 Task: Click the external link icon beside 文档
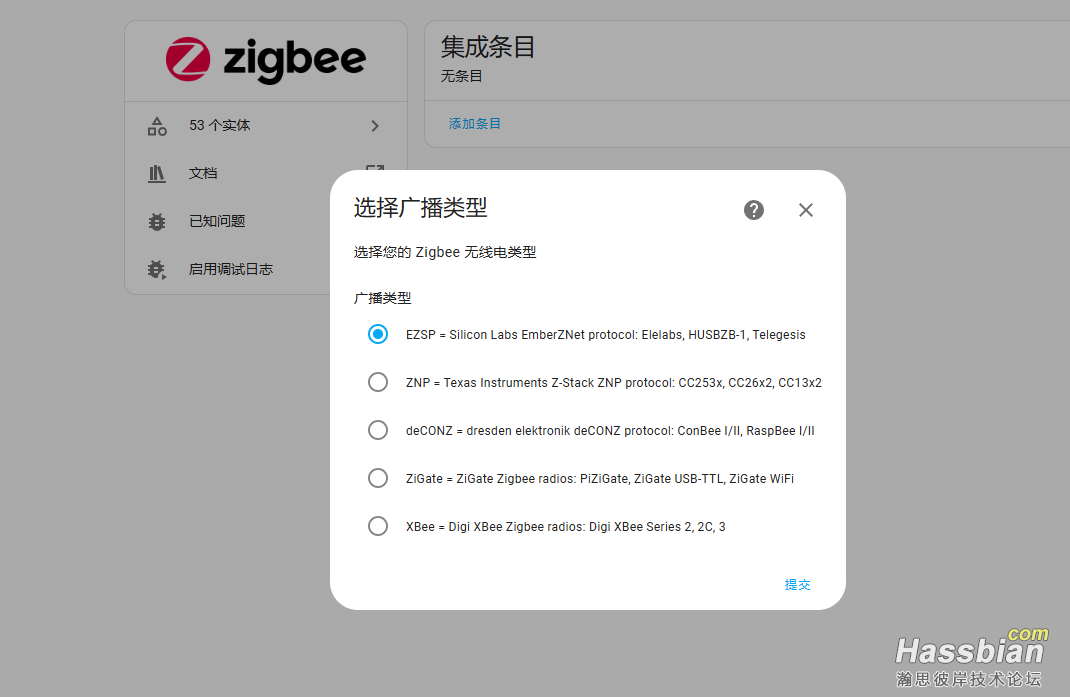pyautogui.click(x=375, y=169)
